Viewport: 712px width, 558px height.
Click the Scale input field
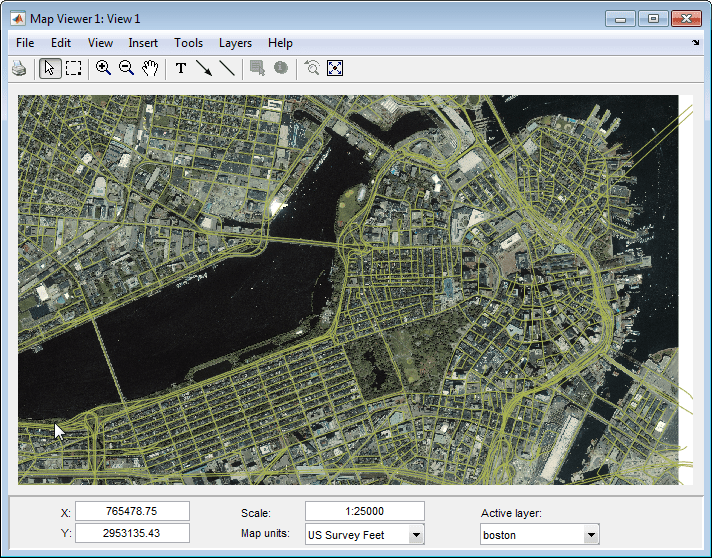(x=365, y=511)
